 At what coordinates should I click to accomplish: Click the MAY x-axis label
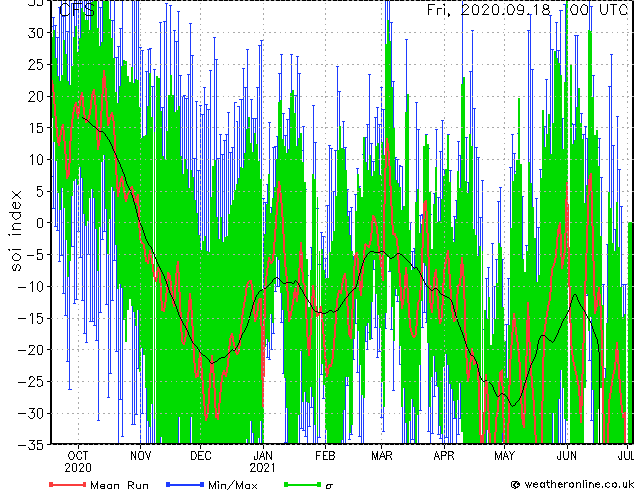505,454
